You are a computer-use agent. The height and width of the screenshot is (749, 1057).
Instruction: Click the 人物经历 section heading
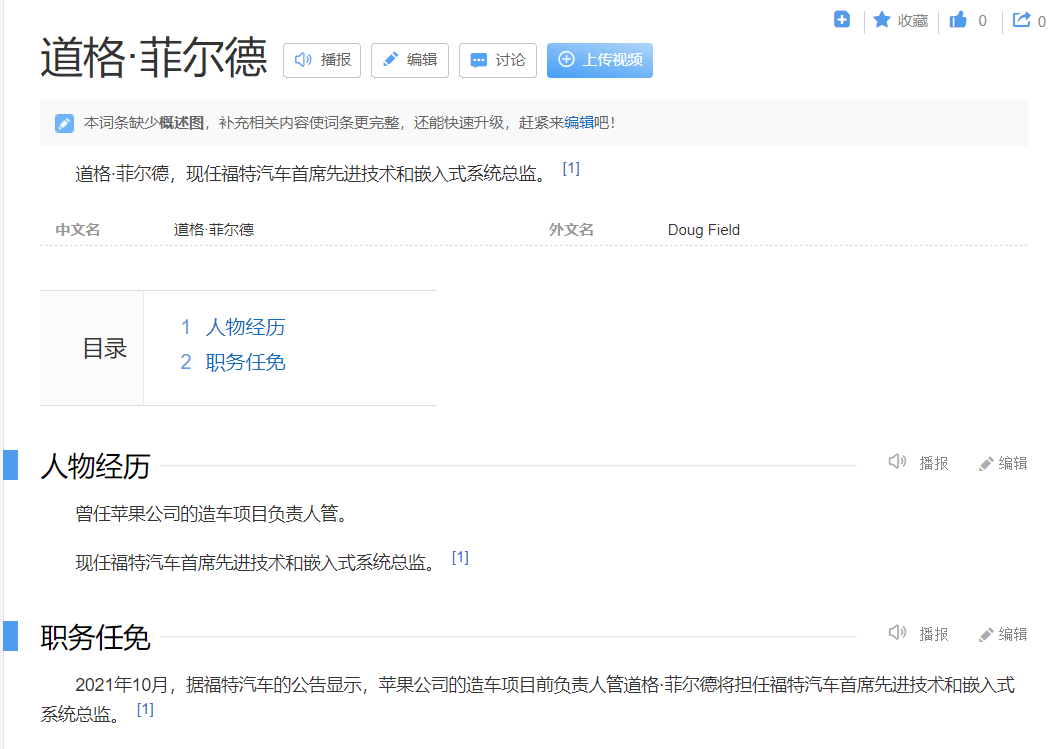95,467
